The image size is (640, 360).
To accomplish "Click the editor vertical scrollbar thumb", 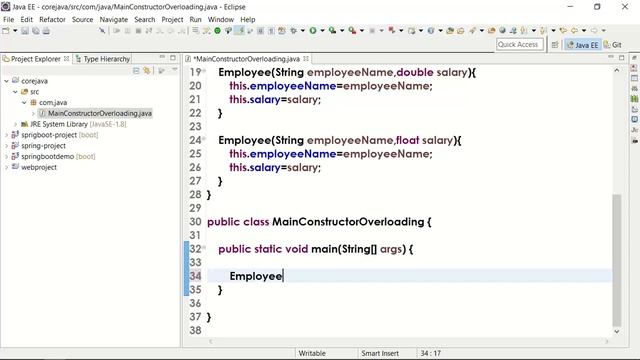I will [616, 260].
